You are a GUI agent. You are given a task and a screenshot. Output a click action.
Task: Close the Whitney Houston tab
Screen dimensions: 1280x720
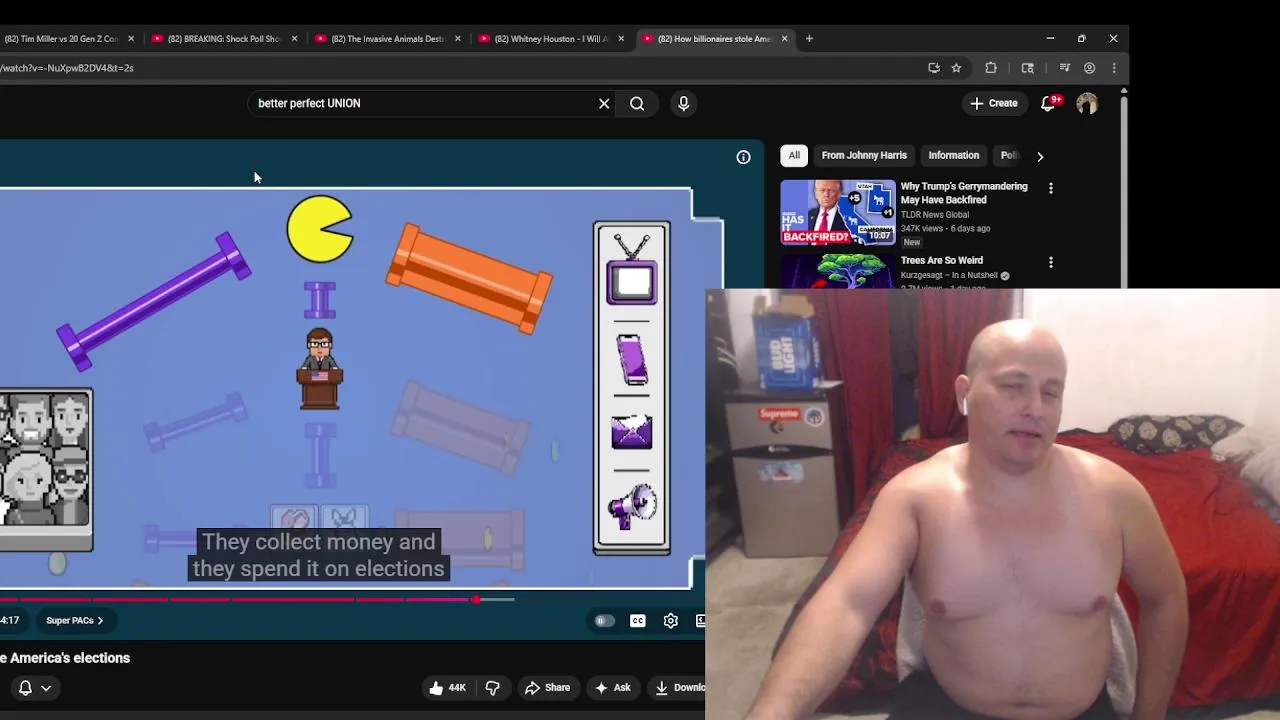621,39
